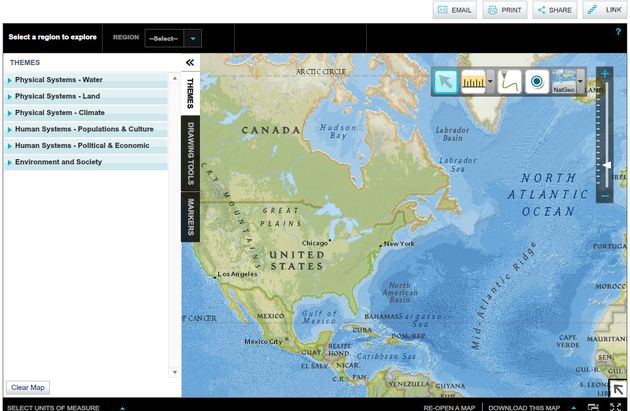Open the measure tool dropdown arrow

tap(490, 82)
